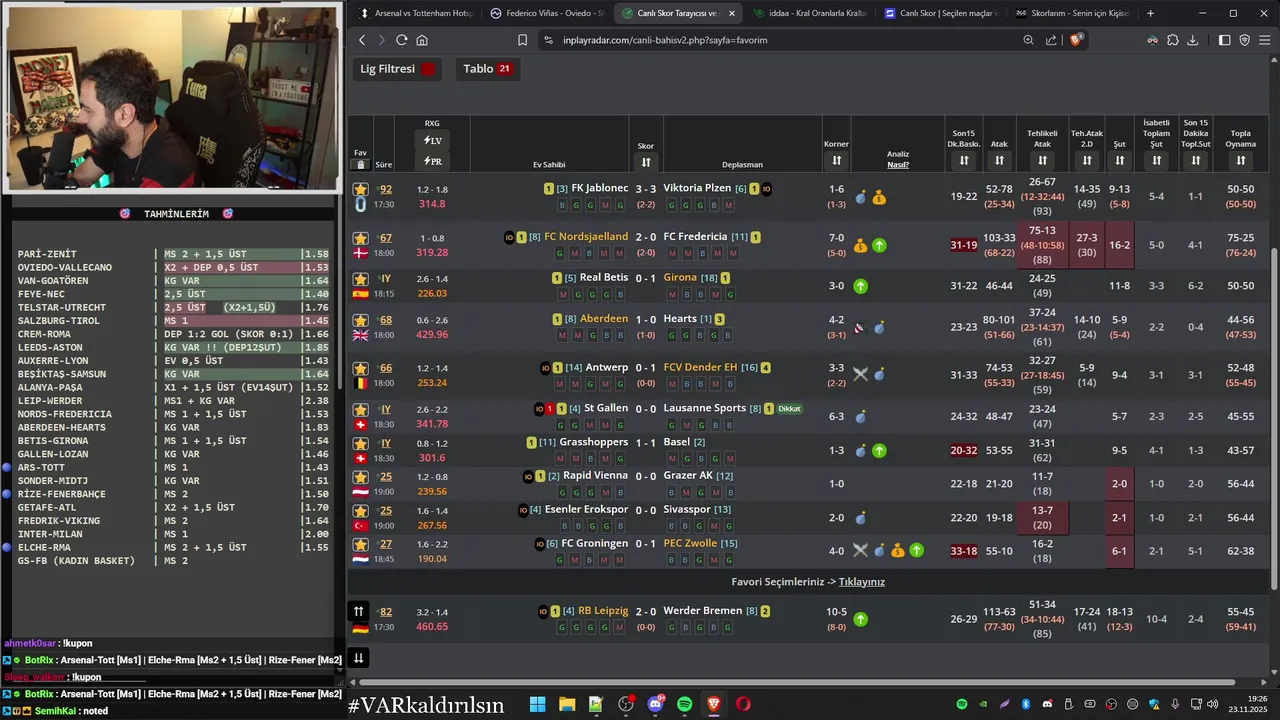The width and height of the screenshot is (1280, 720).
Task: Open the Tablo 21 button
Action: coord(487,69)
